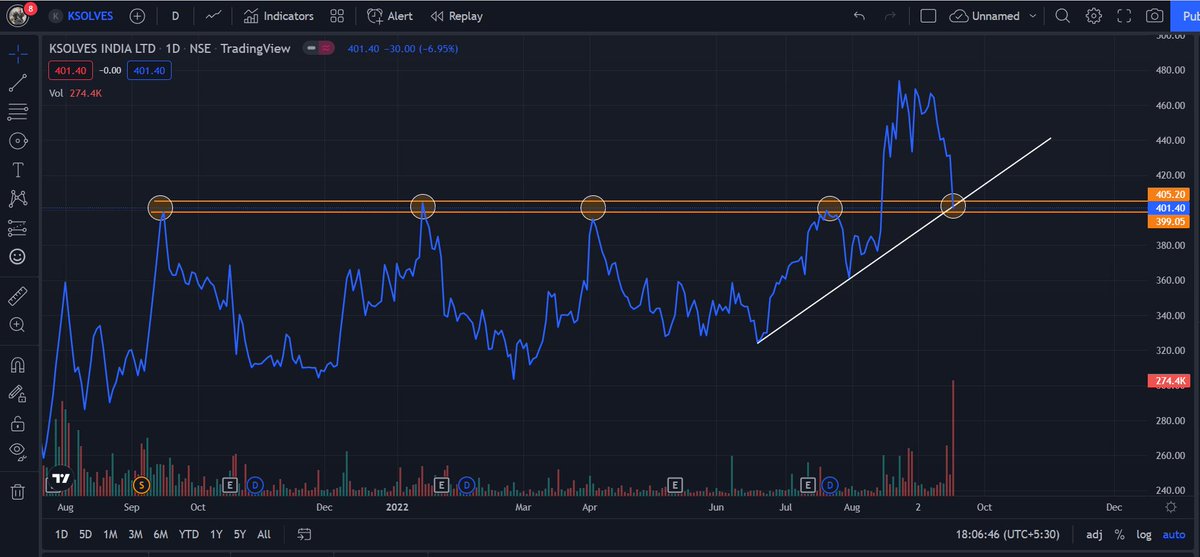
Task: Toggle adj dividend adjustment
Action: point(1095,535)
